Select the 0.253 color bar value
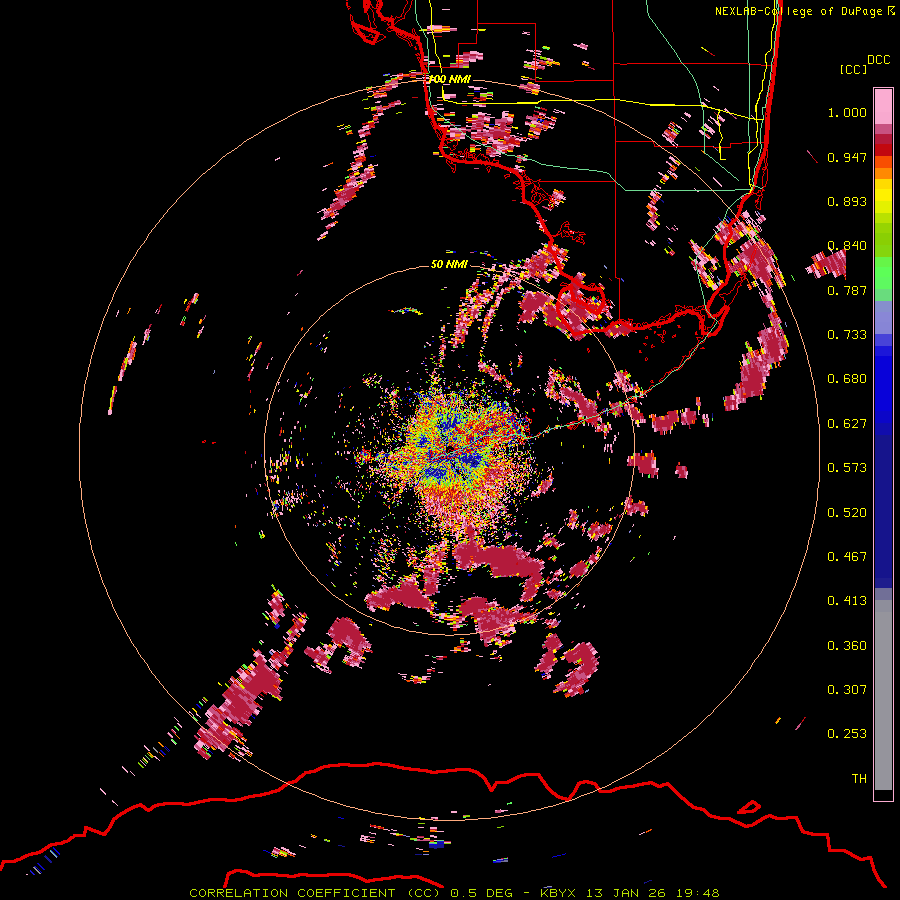900x900 pixels. pyautogui.click(x=847, y=734)
